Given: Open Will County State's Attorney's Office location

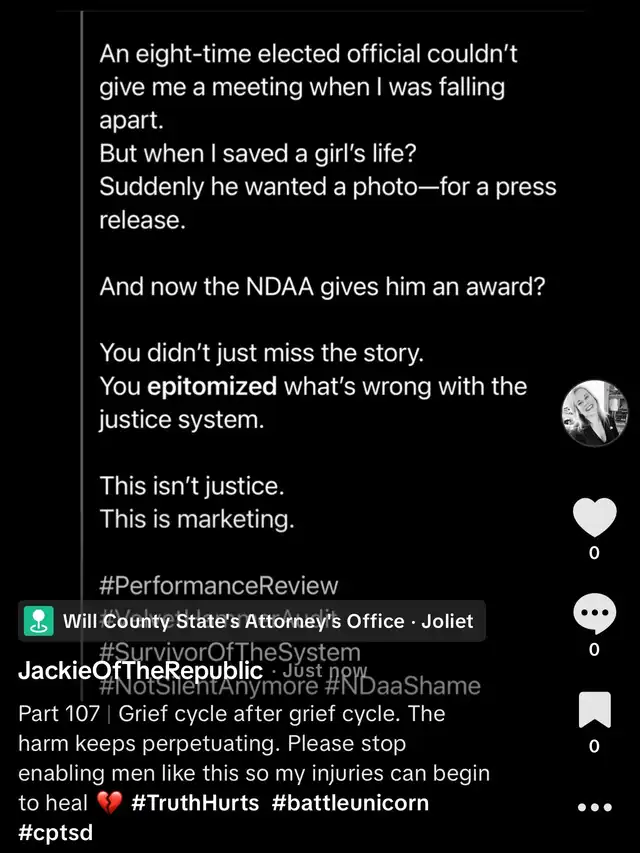Looking at the screenshot, I should [x=268, y=622].
